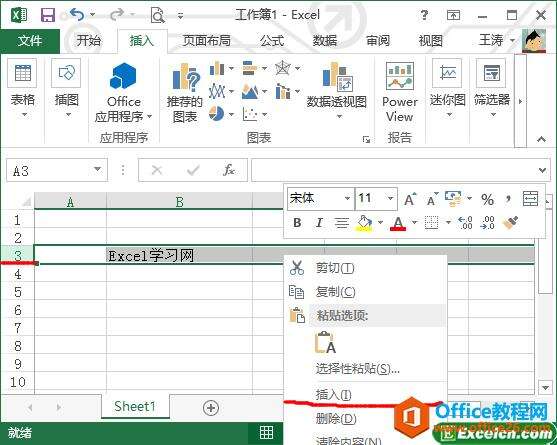Viewport: 557px width, 445px height.
Task: Open the Name Box dropdown arrow
Action: click(x=97, y=169)
